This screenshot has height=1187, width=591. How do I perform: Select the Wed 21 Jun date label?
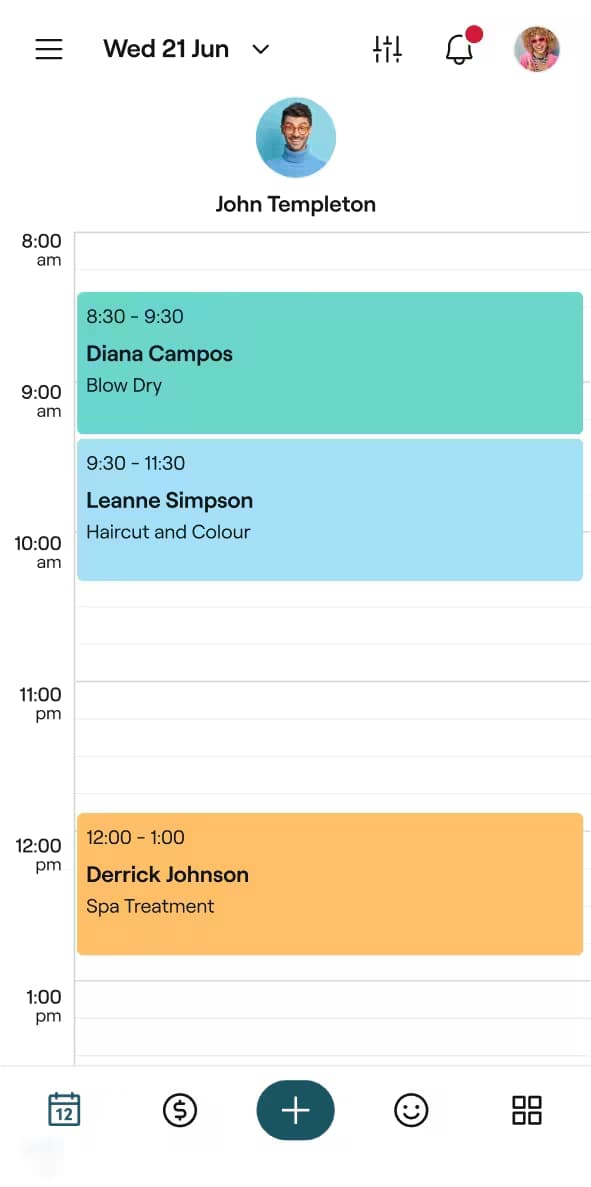point(166,49)
